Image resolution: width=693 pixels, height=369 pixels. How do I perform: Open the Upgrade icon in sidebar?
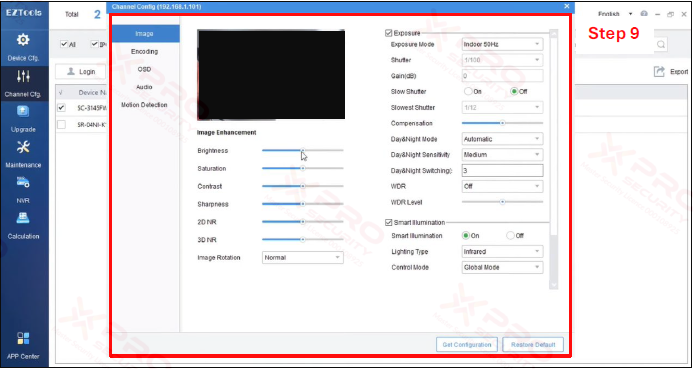[x=23, y=111]
